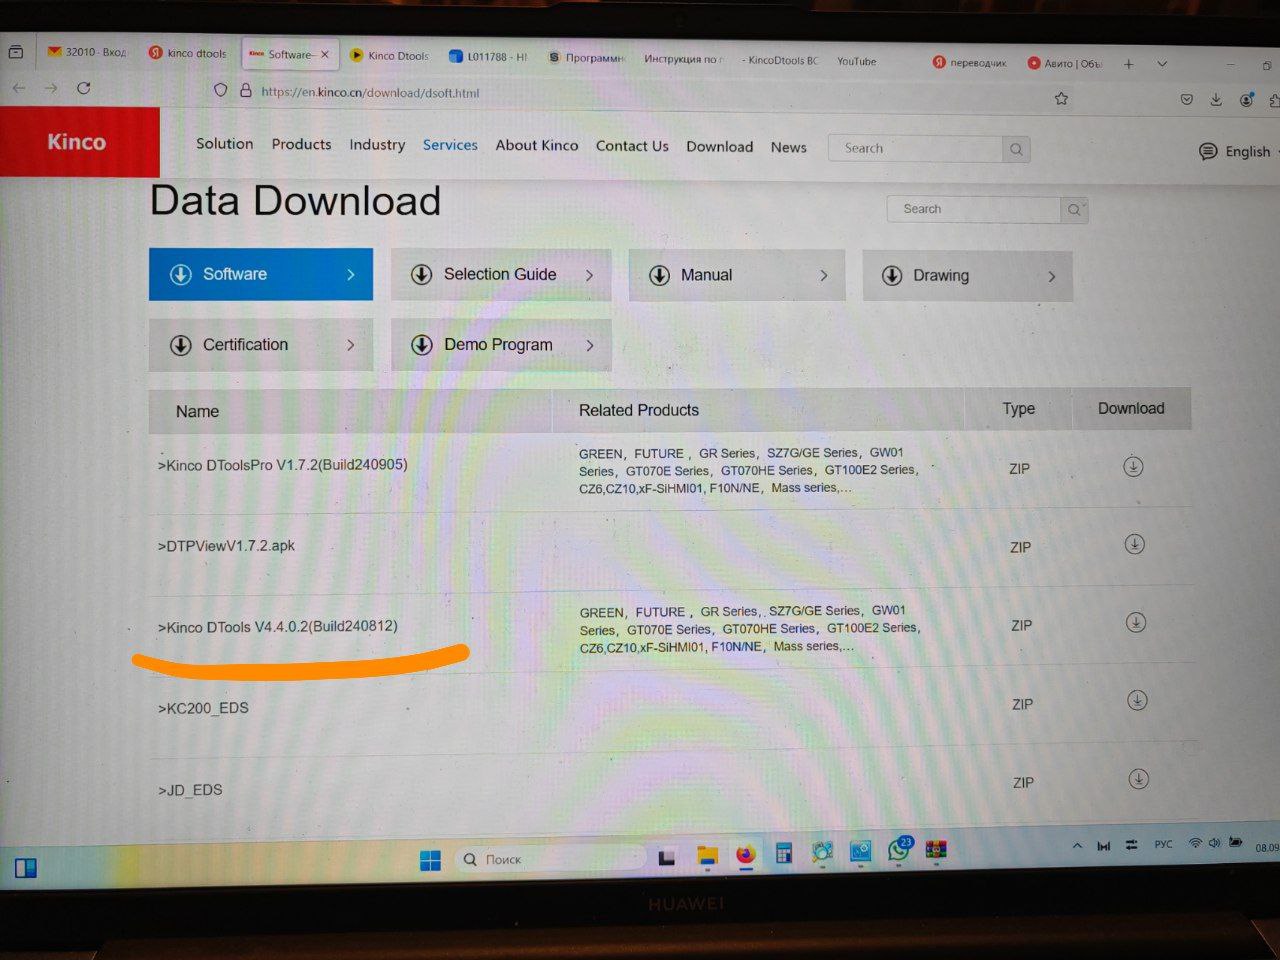Show hidden system tray icons
The image size is (1280, 960).
(1077, 846)
